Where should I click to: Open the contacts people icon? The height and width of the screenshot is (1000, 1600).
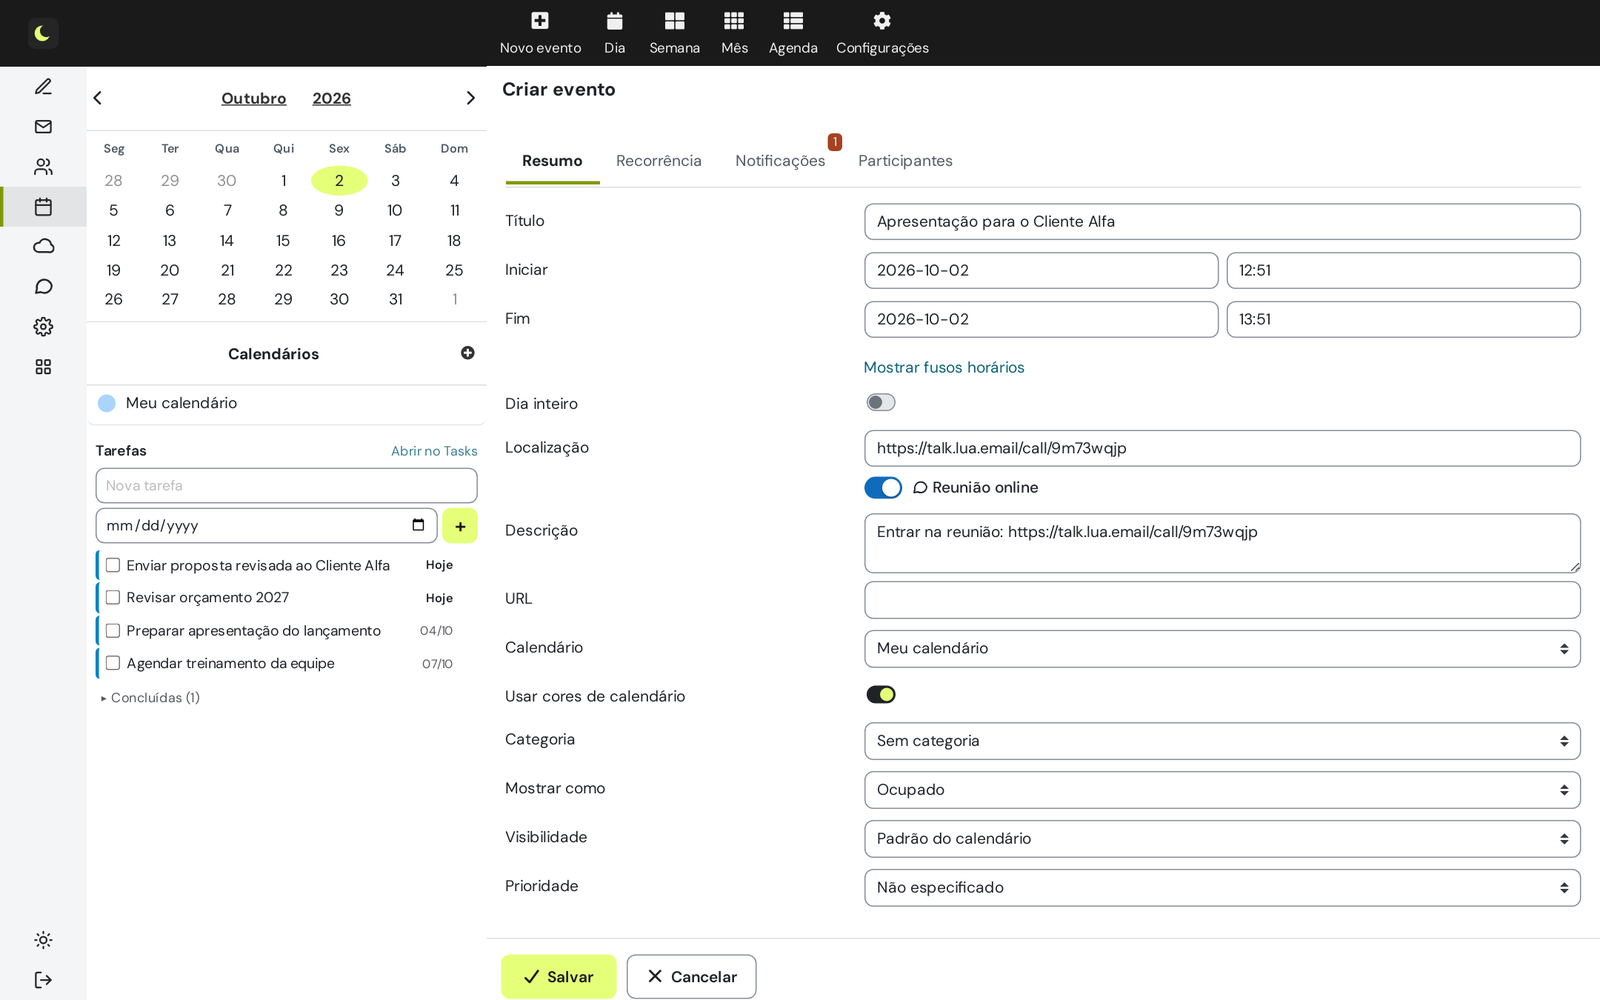43,167
